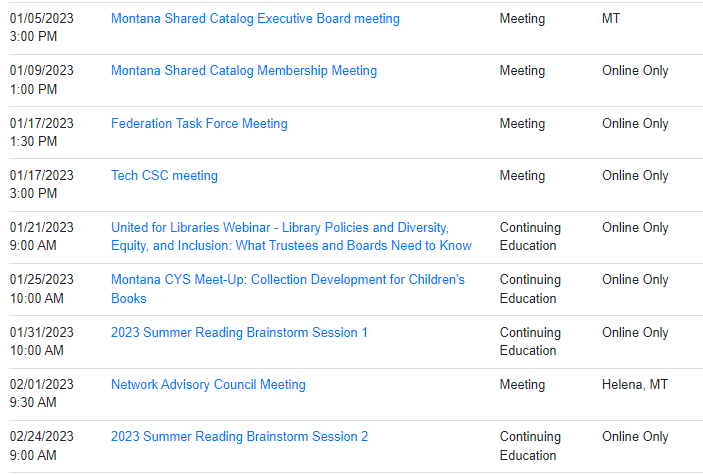Click the Federation Task Force Meeting link
Image resolution: width=703 pixels, height=475 pixels.
[199, 124]
